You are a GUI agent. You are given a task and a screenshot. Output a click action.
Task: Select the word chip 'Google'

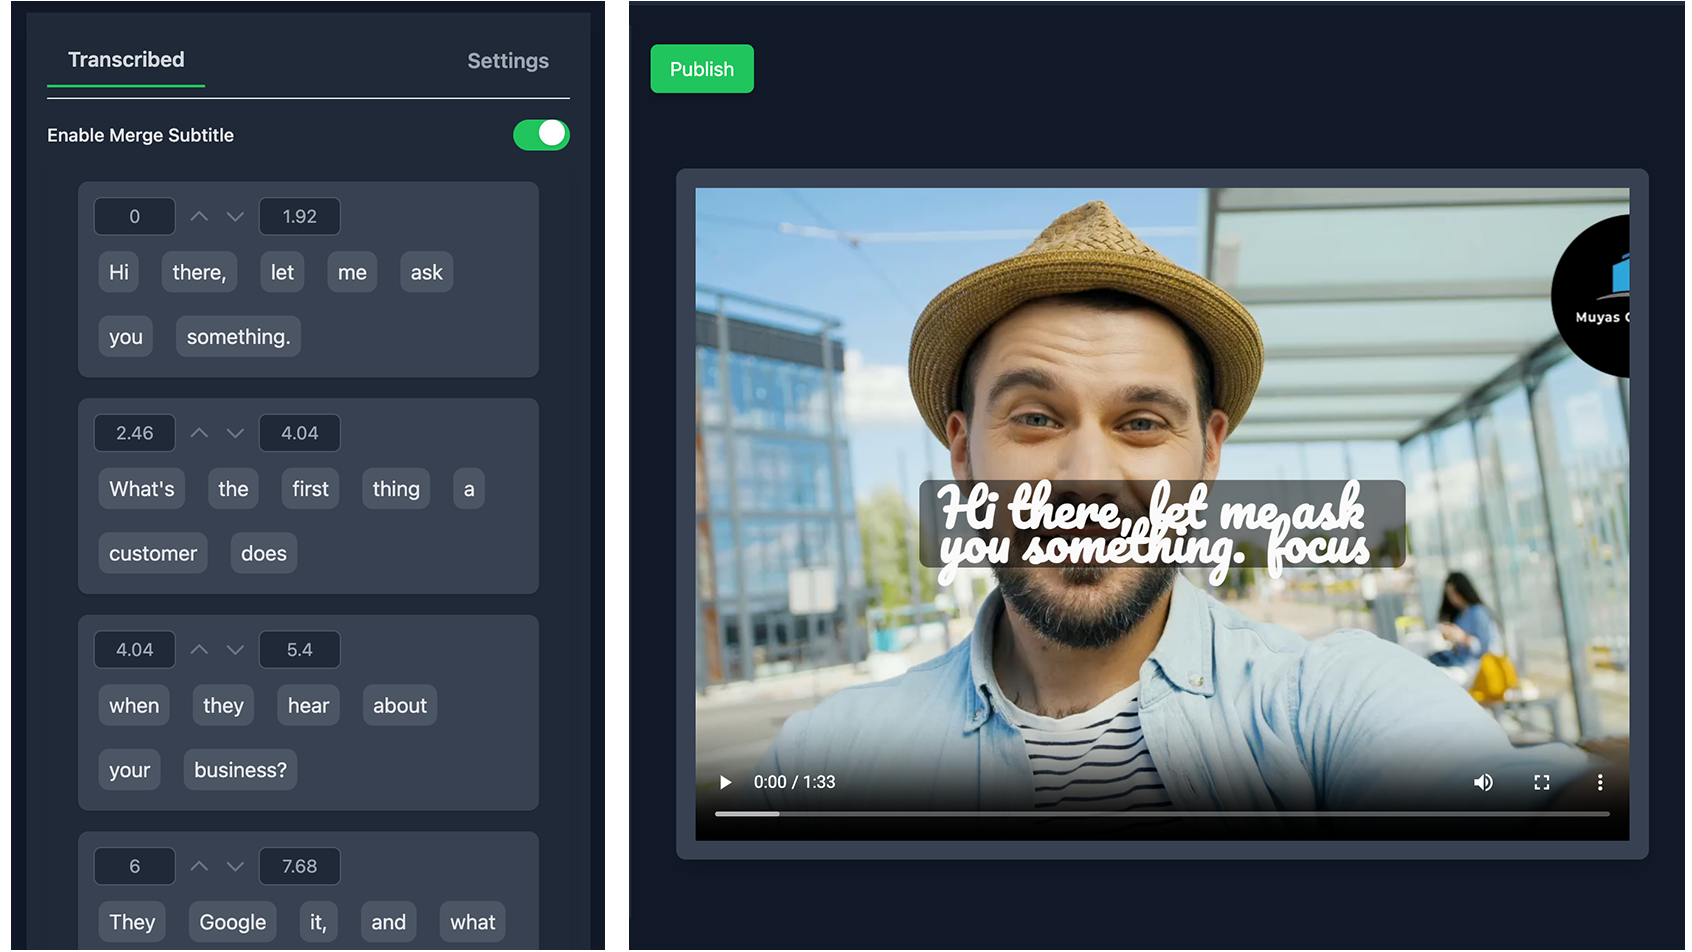[x=233, y=922]
